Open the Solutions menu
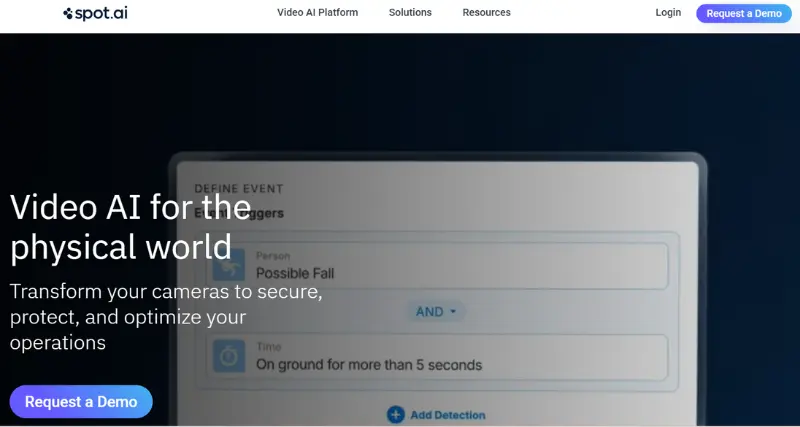The width and height of the screenshot is (800, 427). 410,13
